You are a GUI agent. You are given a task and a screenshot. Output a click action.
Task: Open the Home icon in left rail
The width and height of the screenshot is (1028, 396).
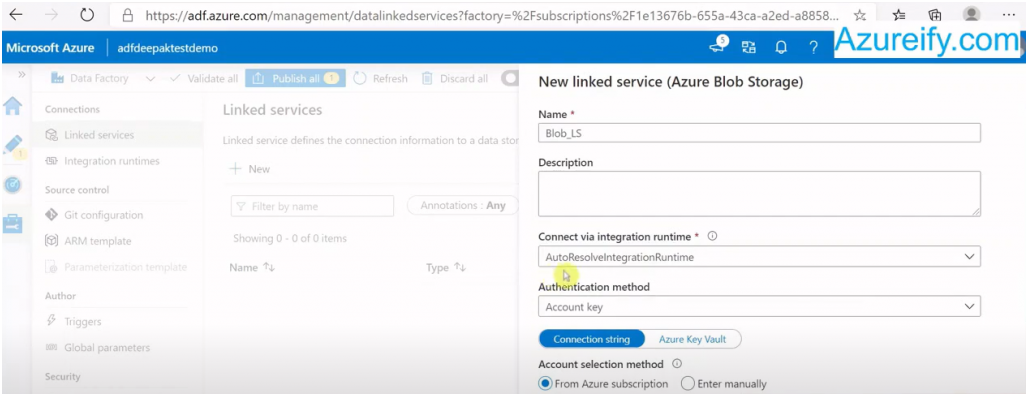click(x=13, y=105)
